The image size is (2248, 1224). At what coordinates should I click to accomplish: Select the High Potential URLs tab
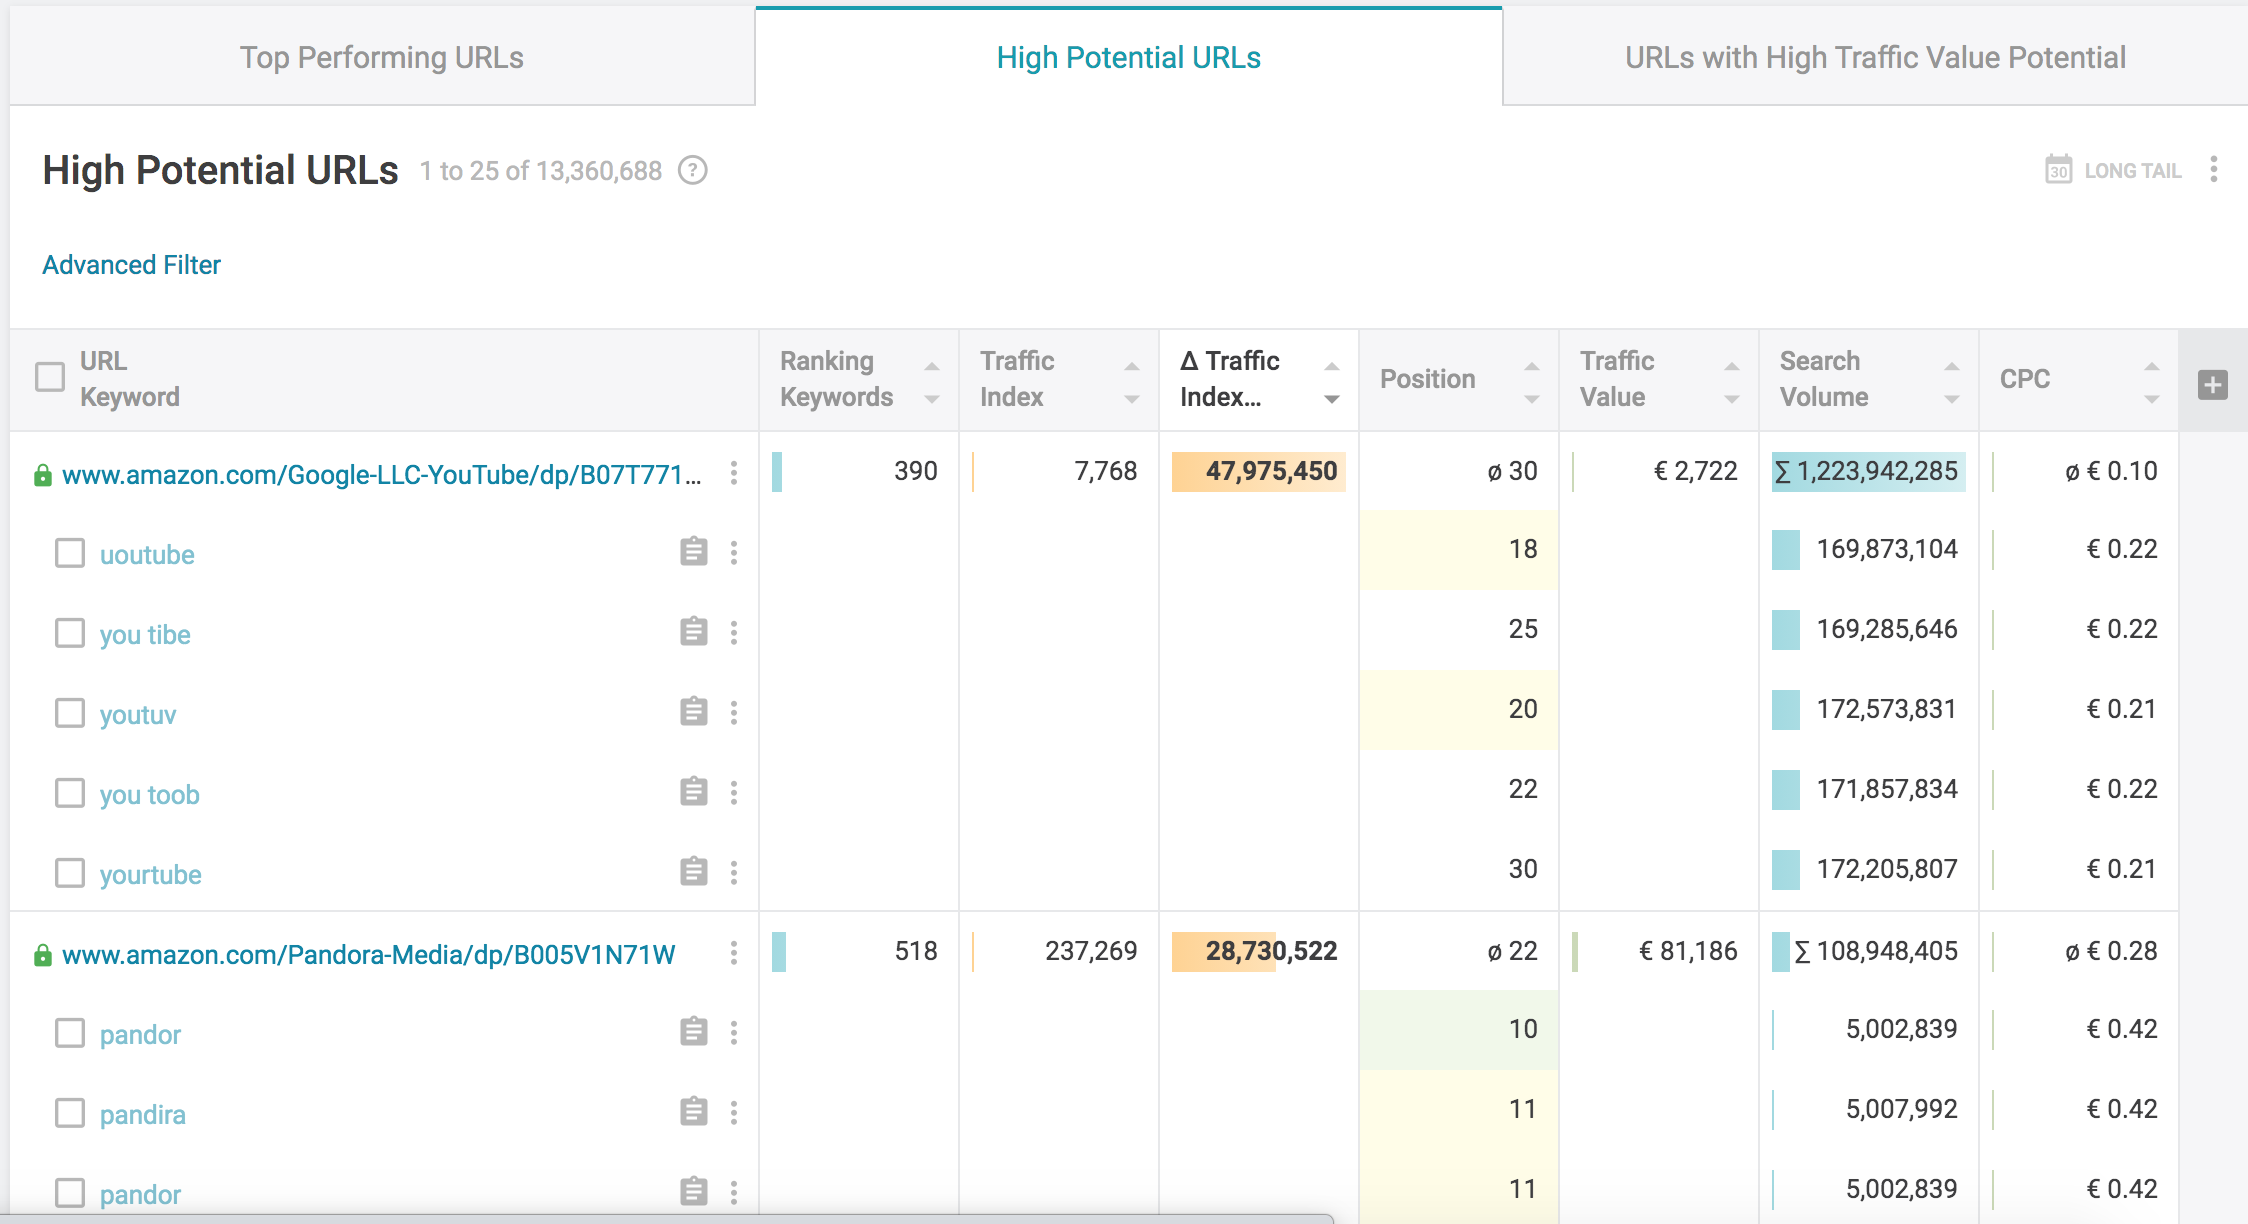pyautogui.click(x=1129, y=57)
